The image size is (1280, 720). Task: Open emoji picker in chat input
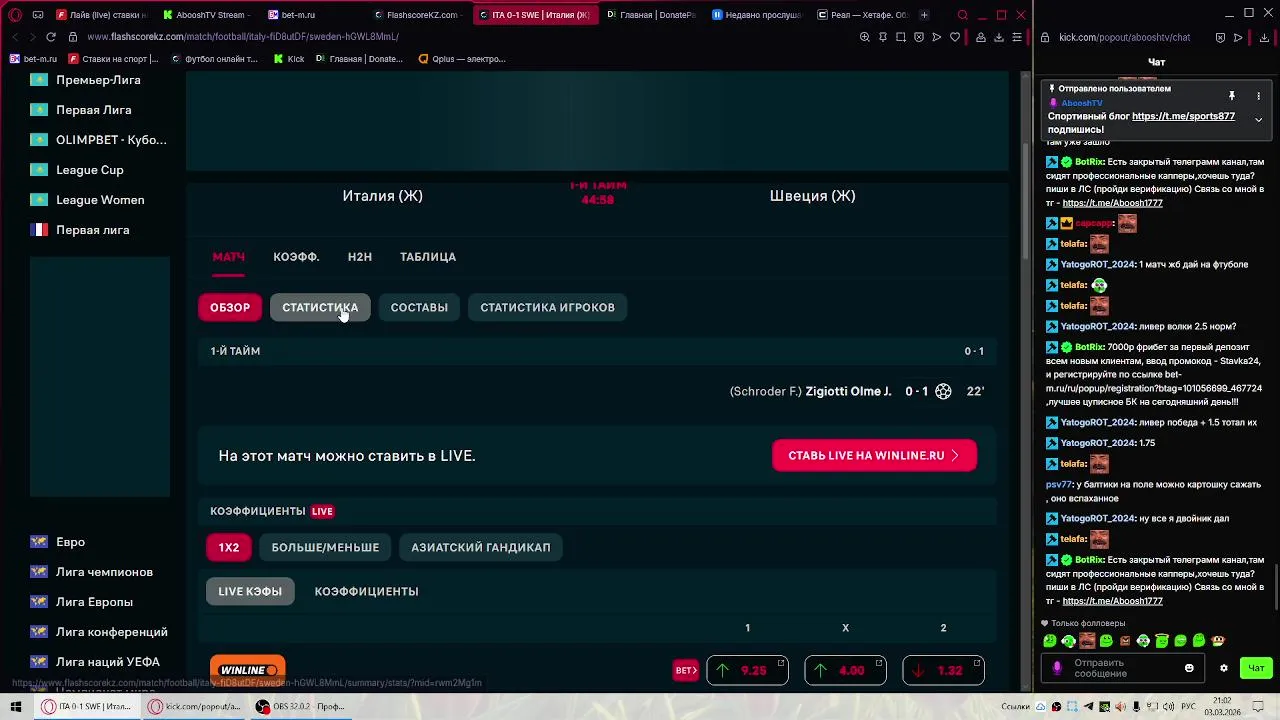click(1189, 668)
